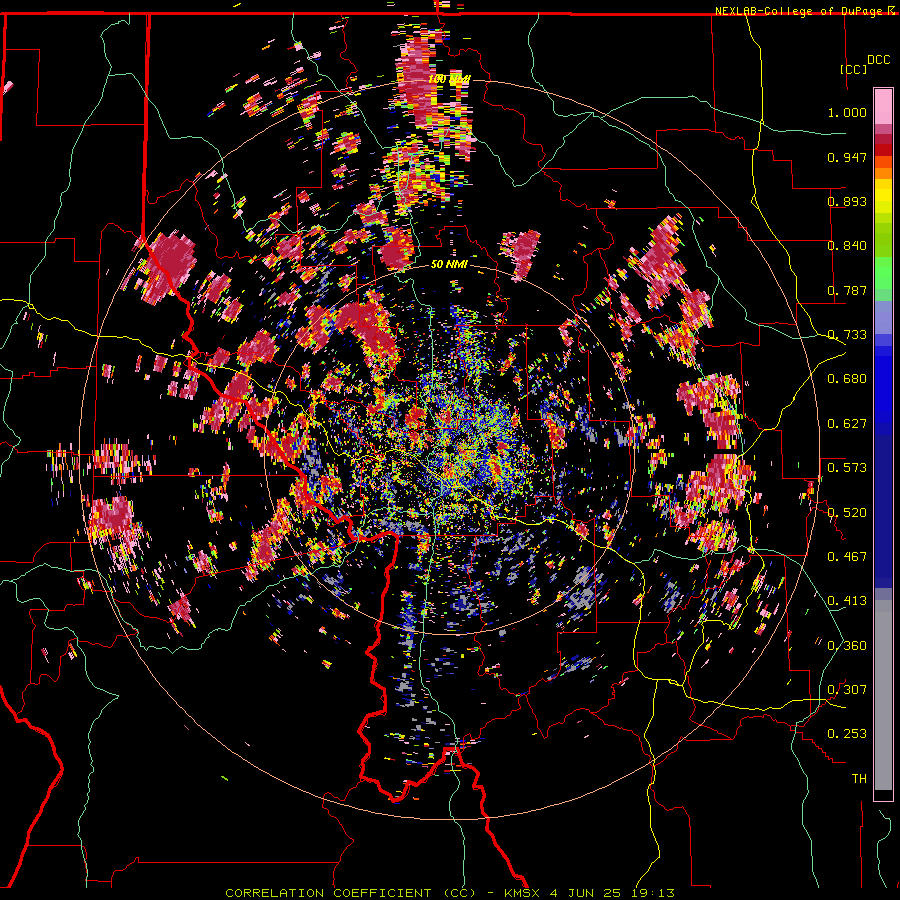Select the 0.840 scale value
Image resolution: width=900 pixels, height=900 pixels.
(x=847, y=246)
